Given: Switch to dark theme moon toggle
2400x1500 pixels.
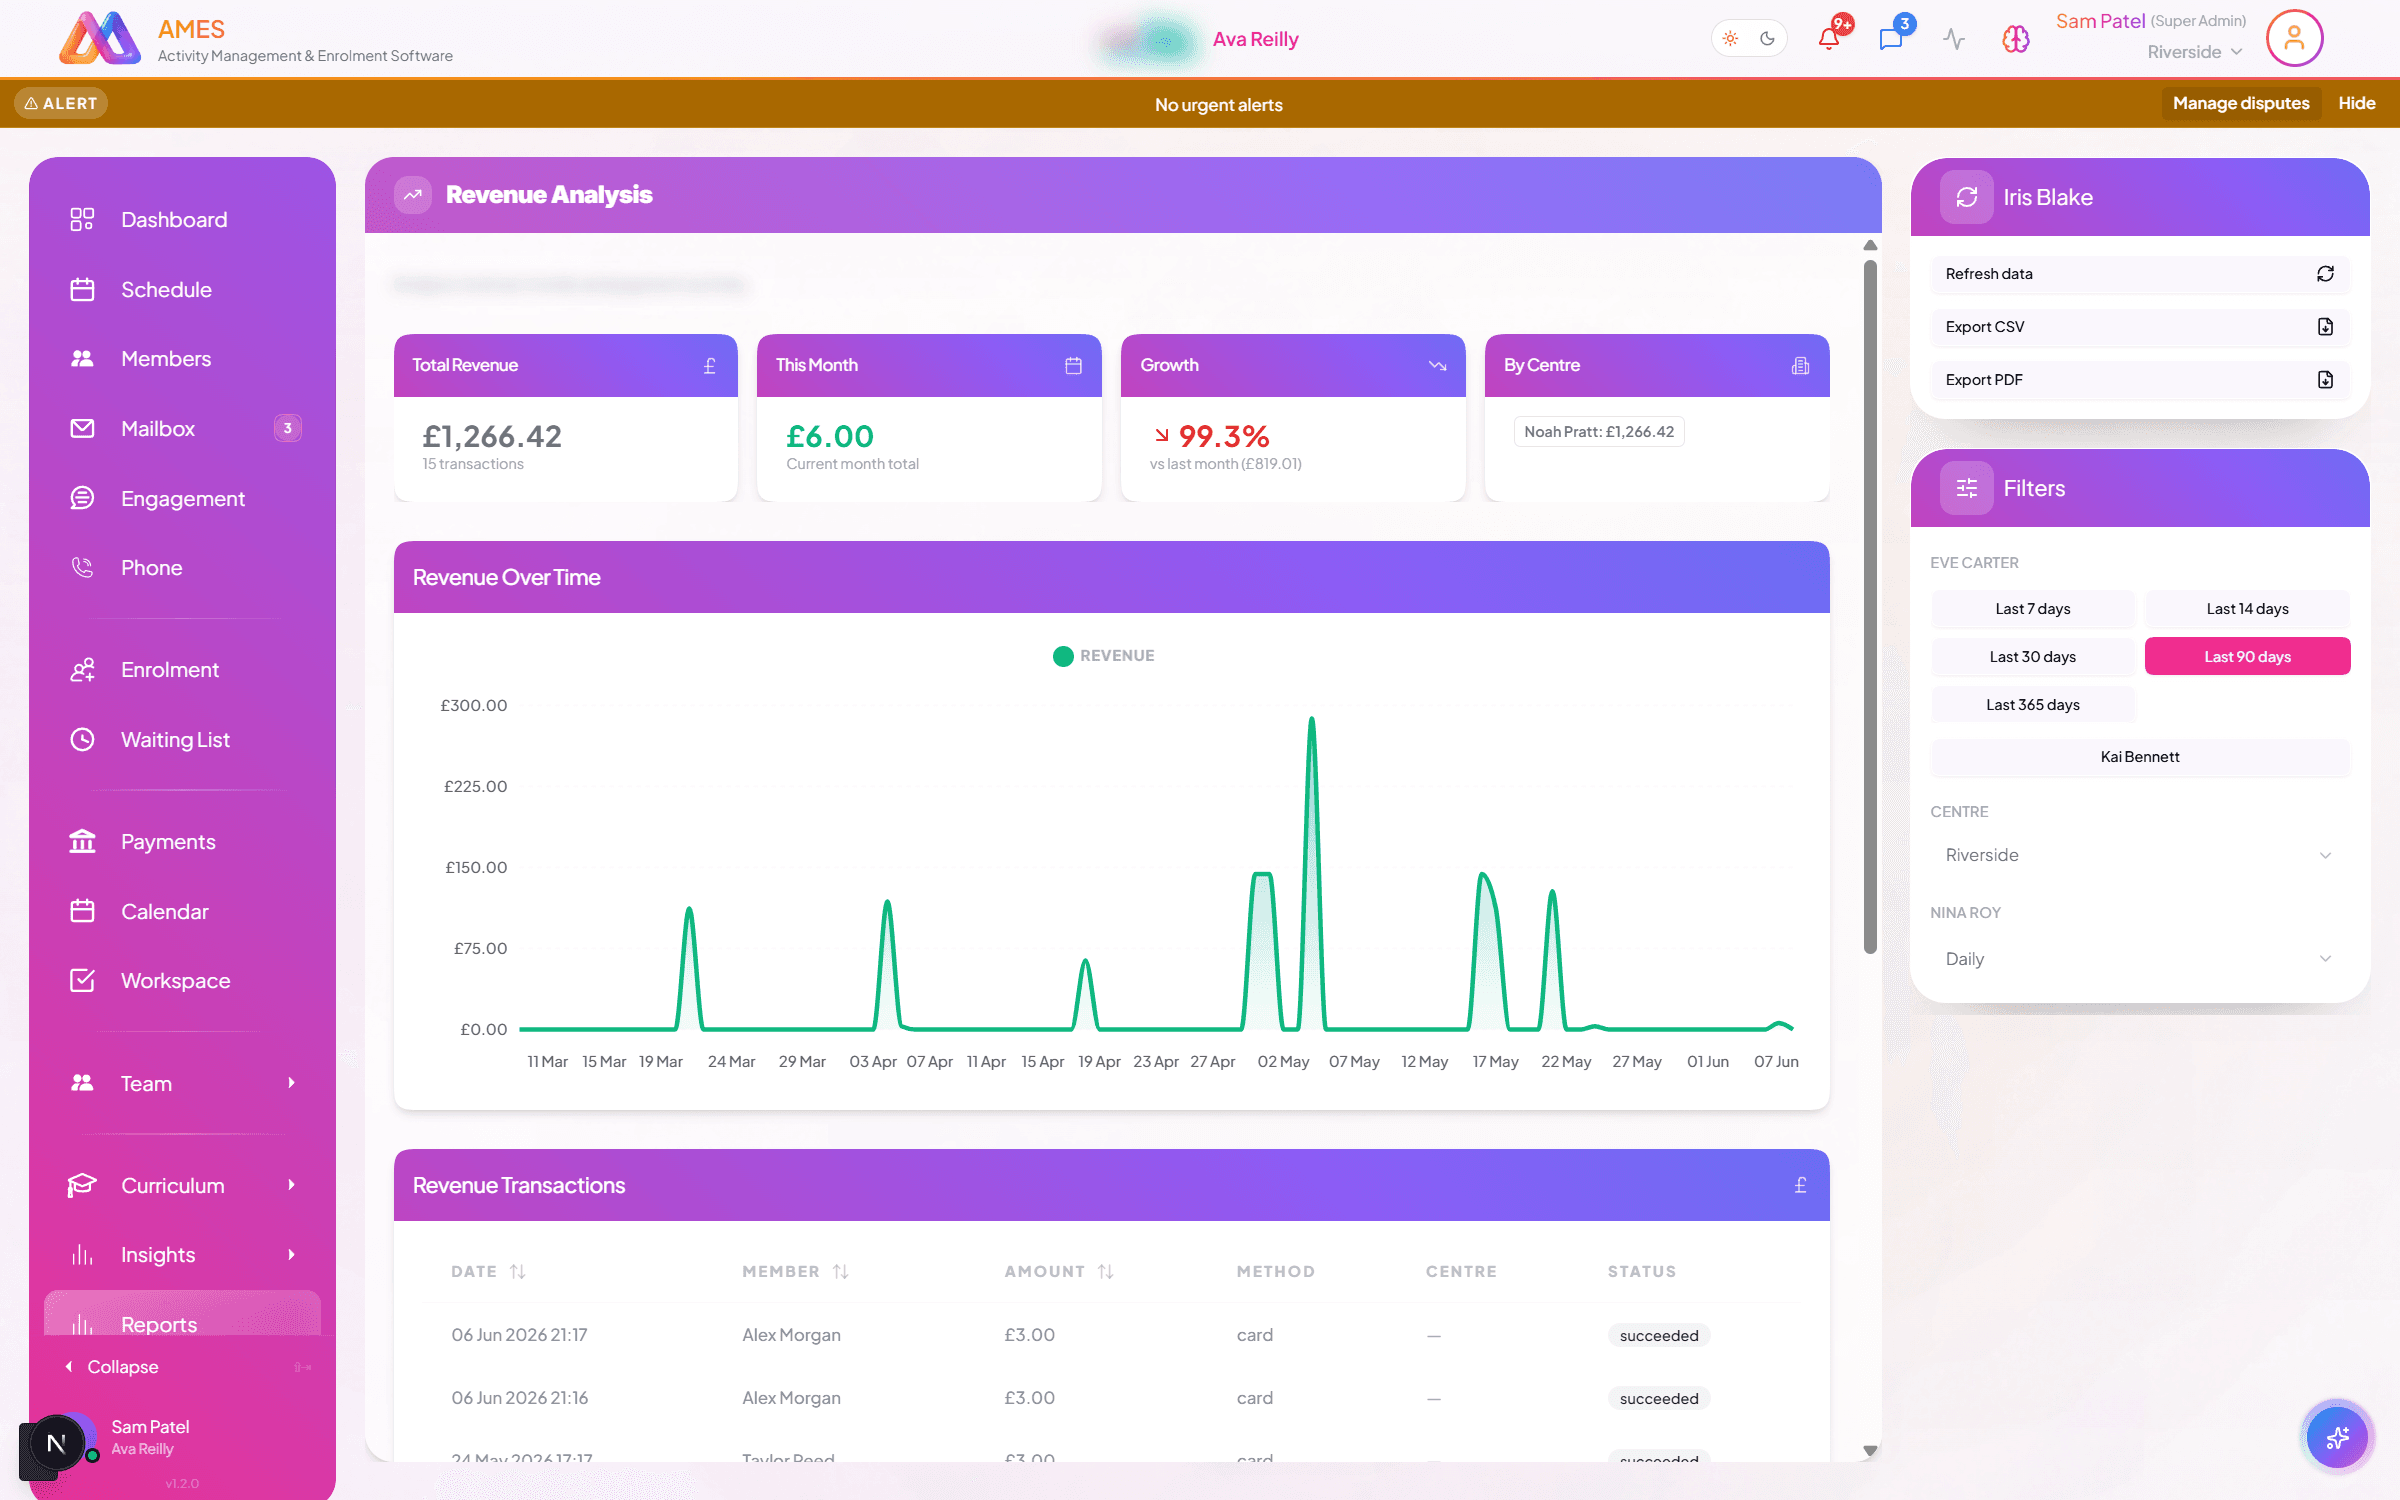Looking at the screenshot, I should coord(1767,39).
